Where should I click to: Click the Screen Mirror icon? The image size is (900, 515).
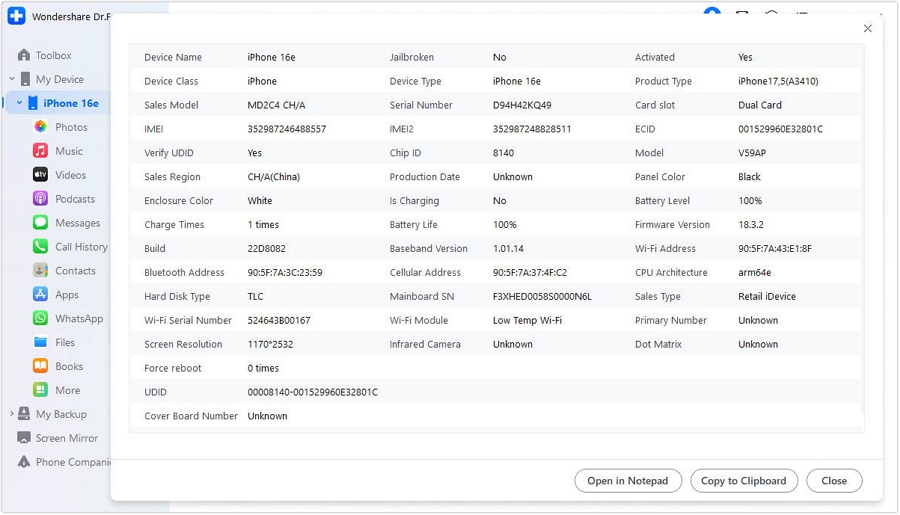click(24, 438)
